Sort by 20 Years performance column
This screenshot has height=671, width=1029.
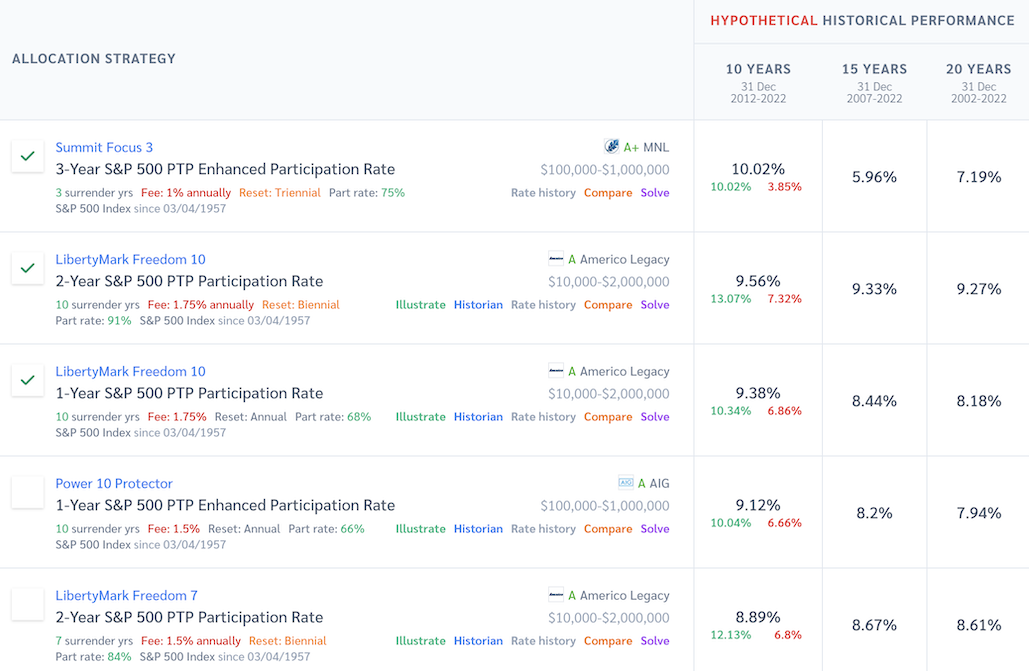pyautogui.click(x=978, y=69)
